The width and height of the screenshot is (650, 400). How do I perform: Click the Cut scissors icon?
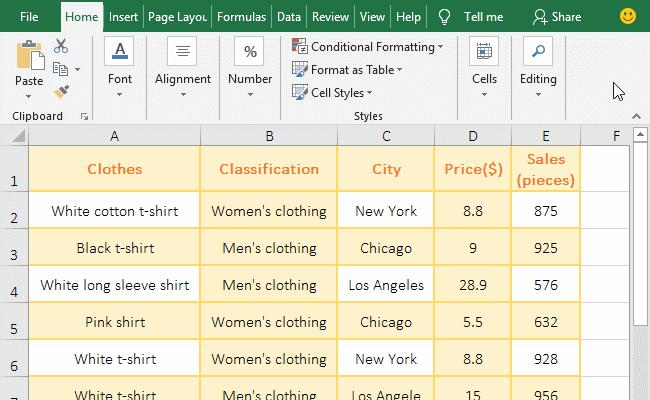(x=61, y=46)
